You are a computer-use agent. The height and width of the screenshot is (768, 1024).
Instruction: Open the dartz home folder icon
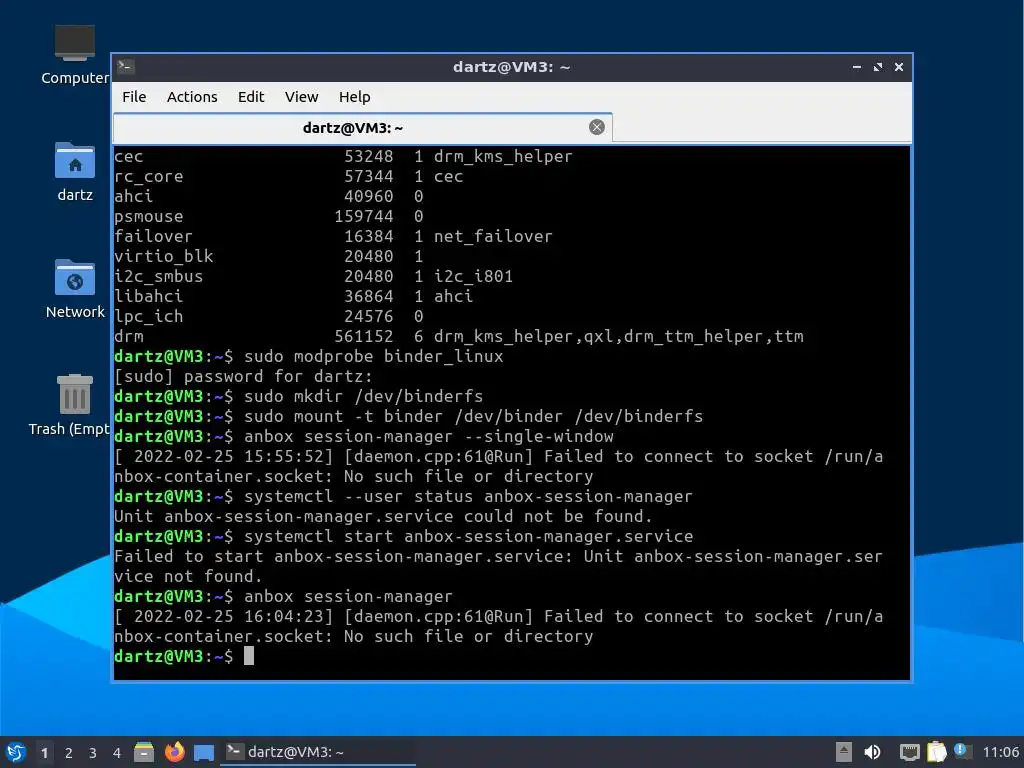[x=74, y=172]
